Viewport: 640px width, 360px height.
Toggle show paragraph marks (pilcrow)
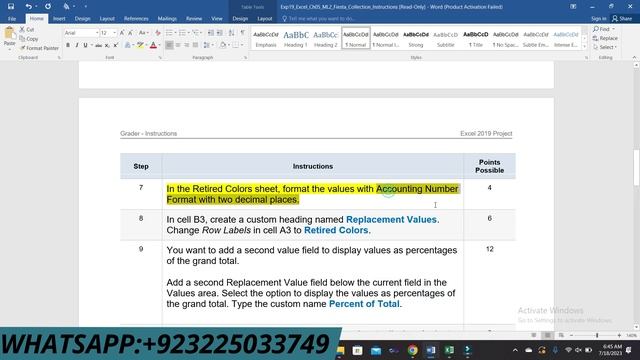[x=243, y=33]
